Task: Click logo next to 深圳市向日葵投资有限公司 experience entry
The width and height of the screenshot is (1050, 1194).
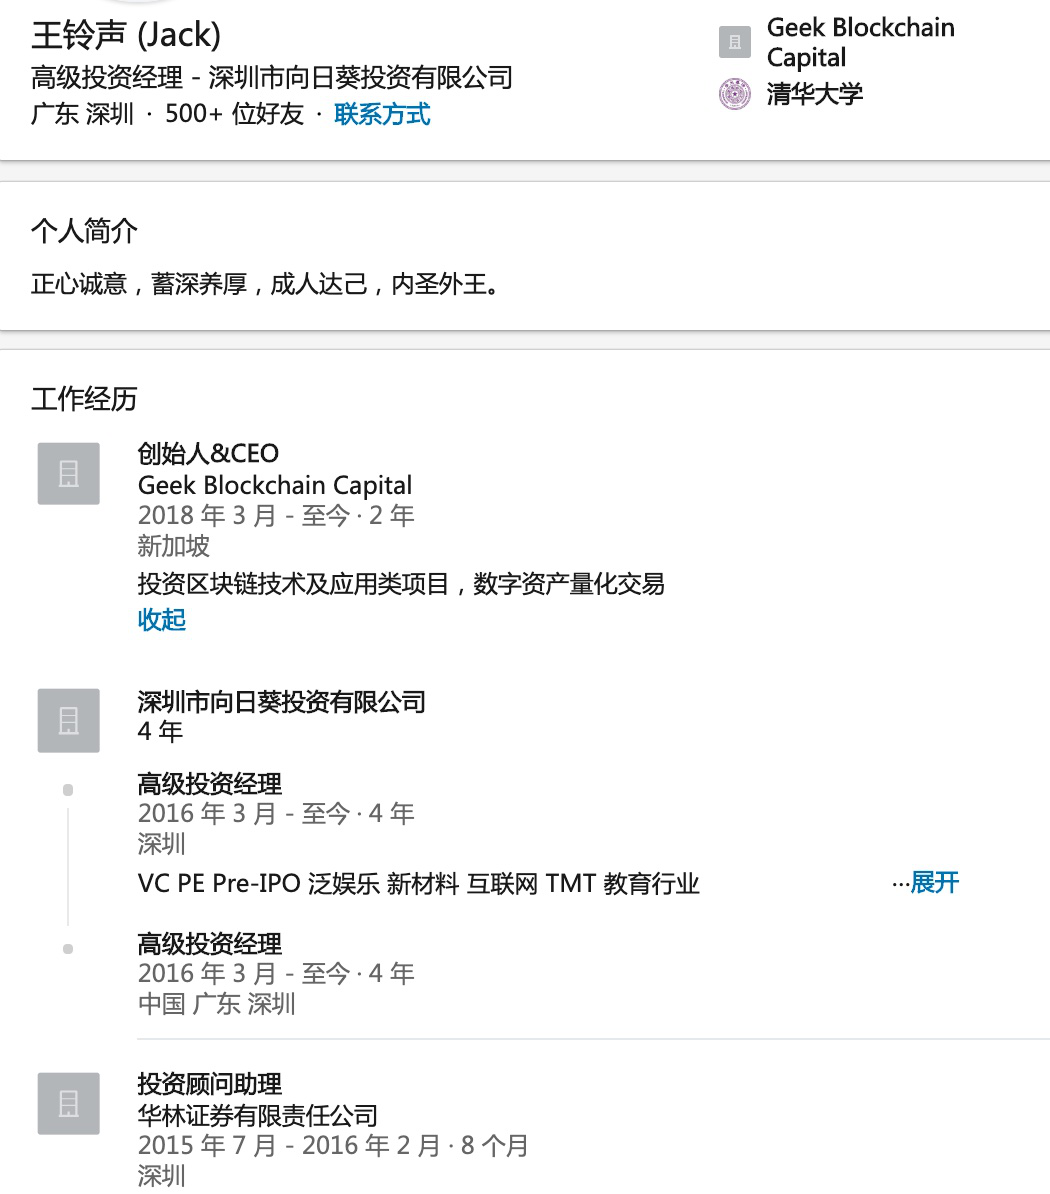Action: click(68, 720)
